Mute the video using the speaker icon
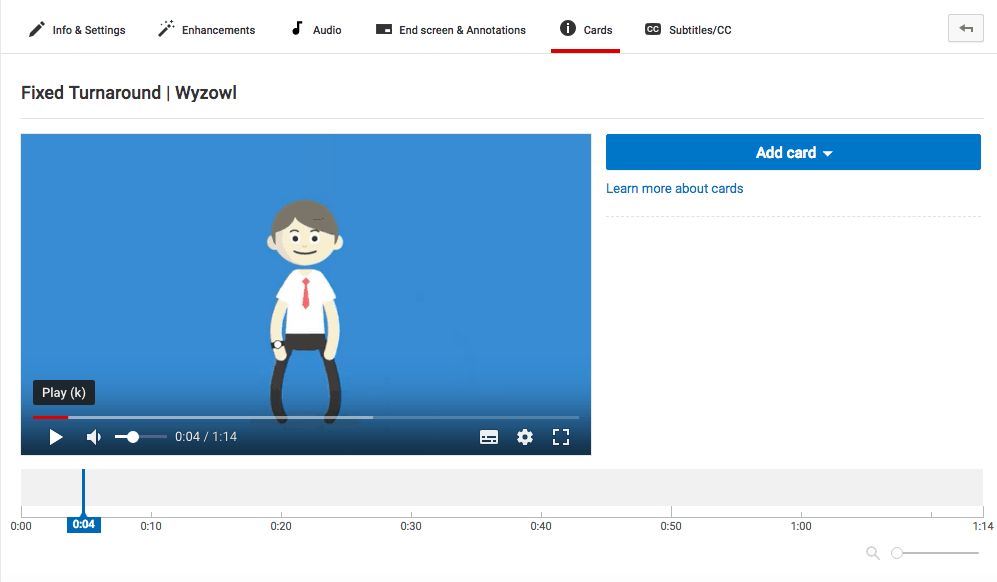The height and width of the screenshot is (582, 997). [94, 437]
